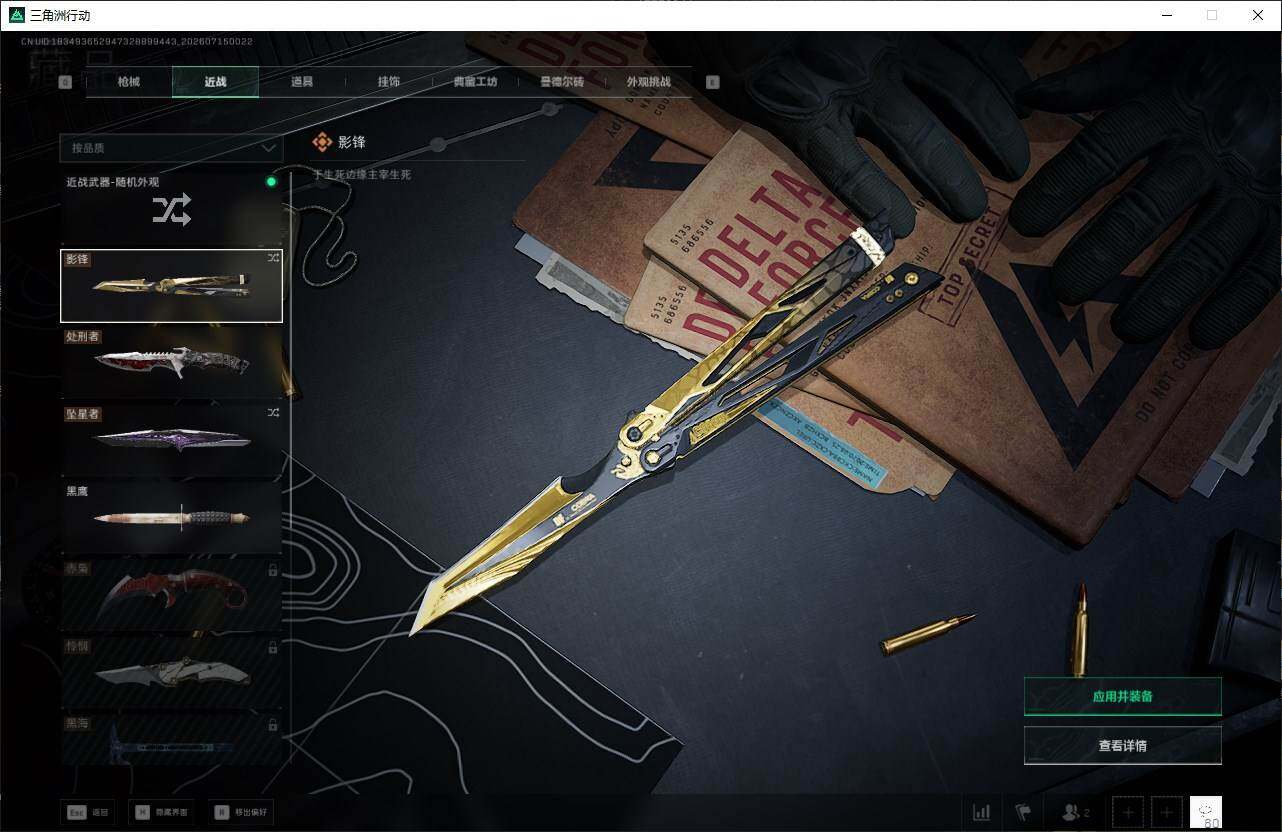
Task: Open the 曼德尔砖 tab
Action: 562,82
